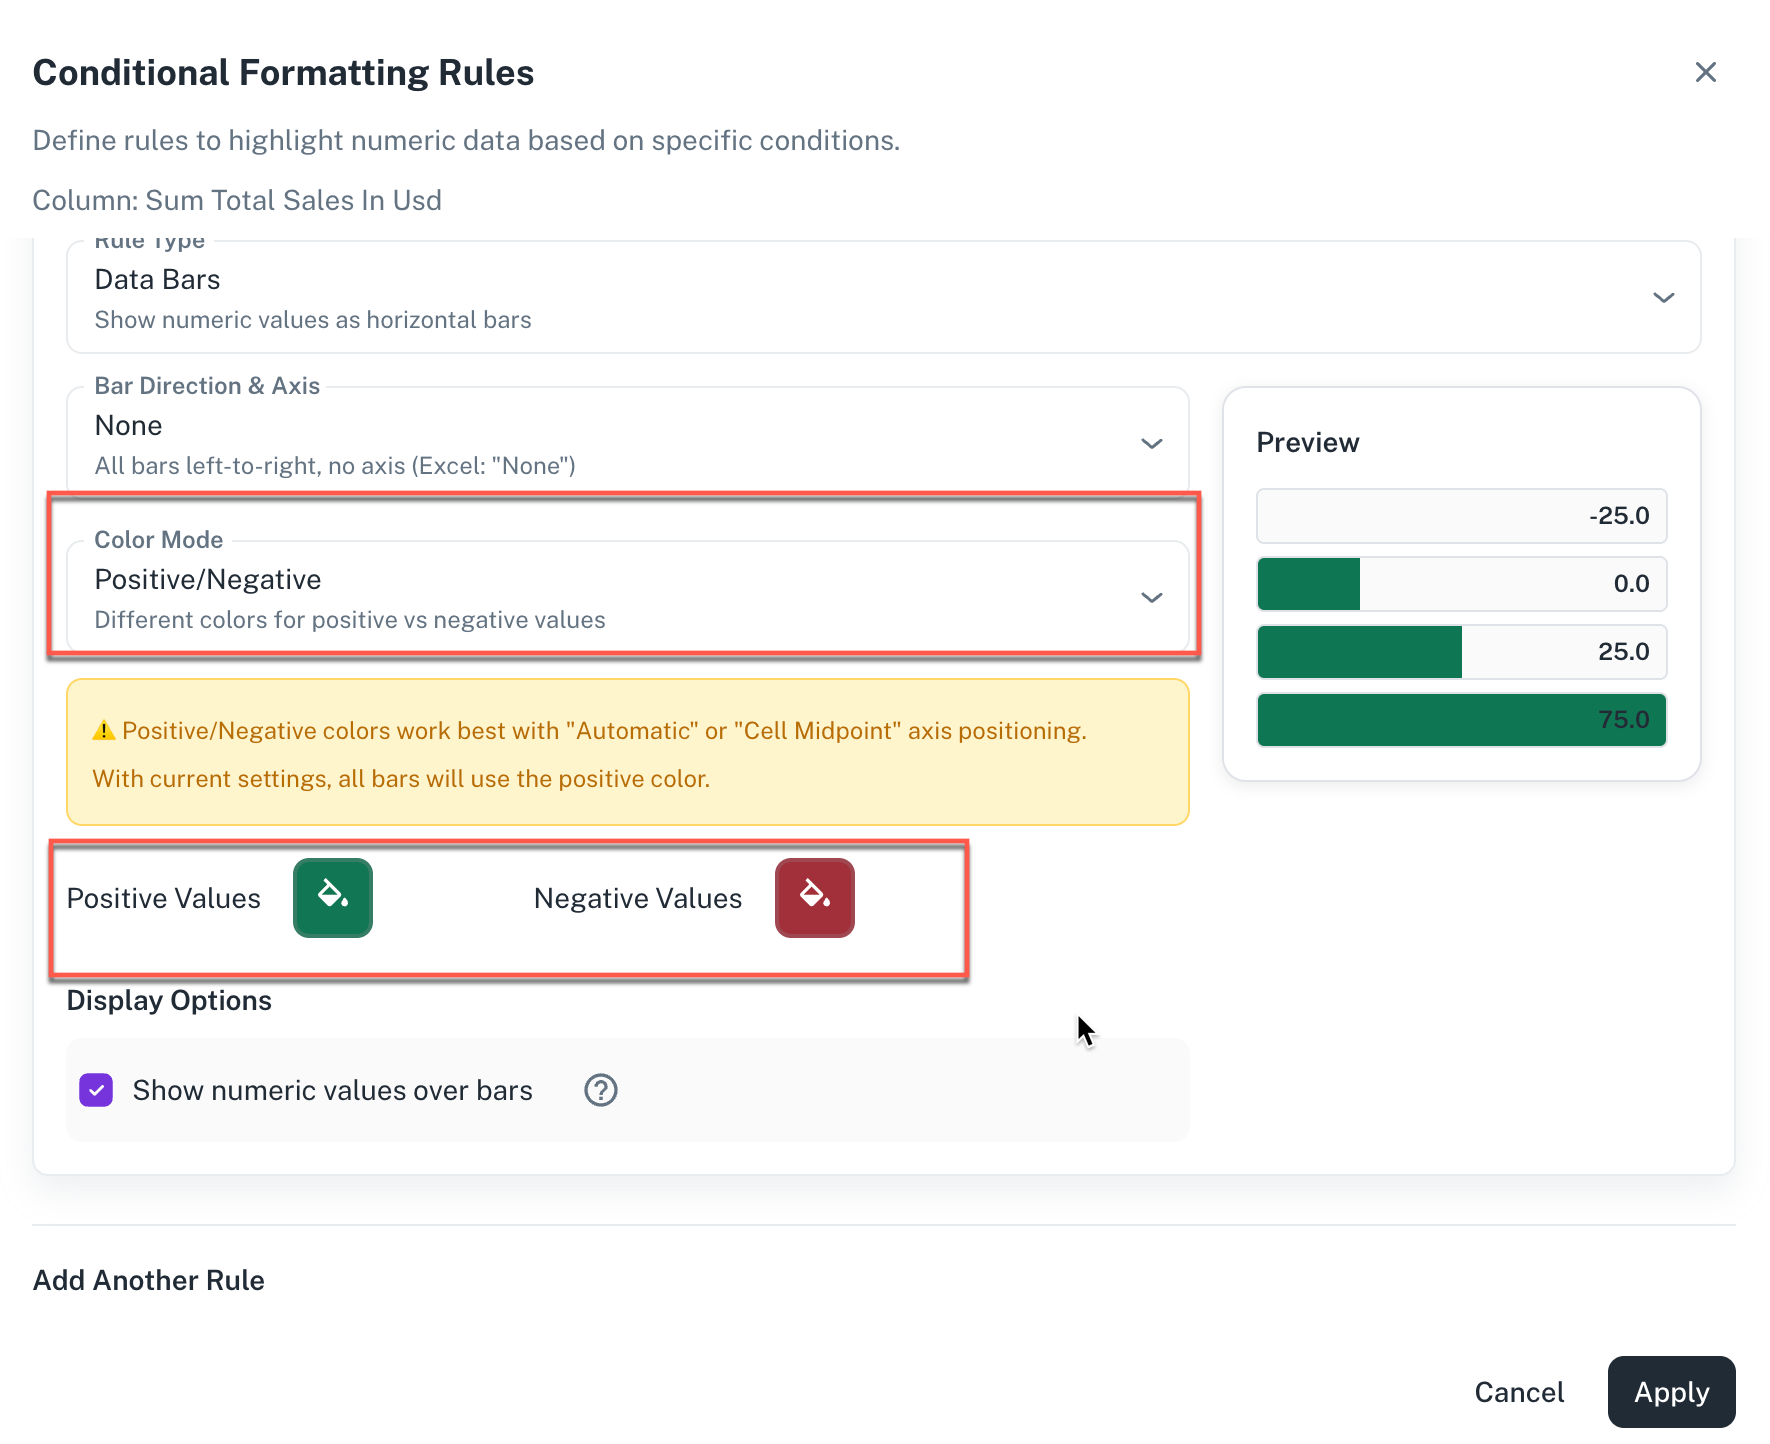Screen dimensions: 1770x1444
Task: Open the Negative Values paint bucket picker
Action: [x=814, y=897]
